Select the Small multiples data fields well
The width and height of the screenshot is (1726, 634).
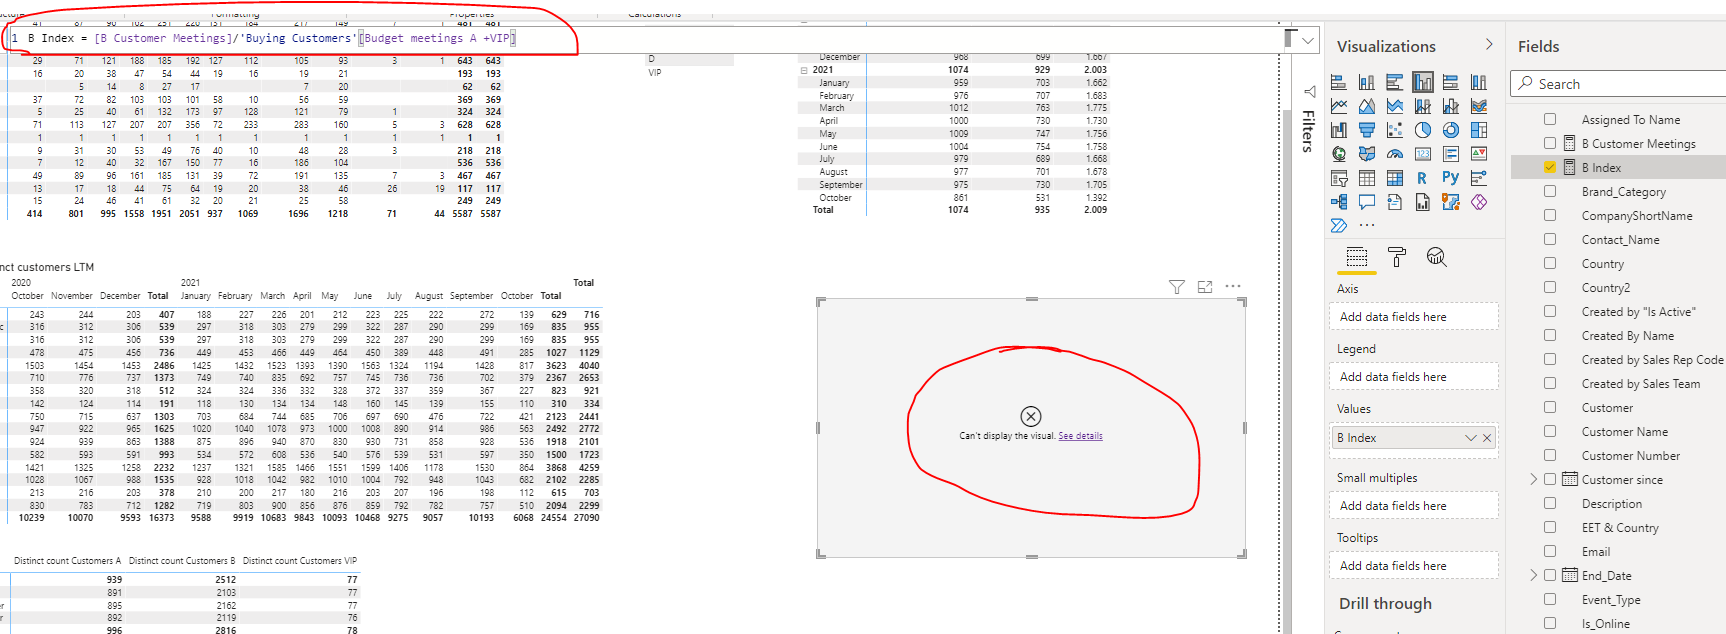[x=1415, y=506]
